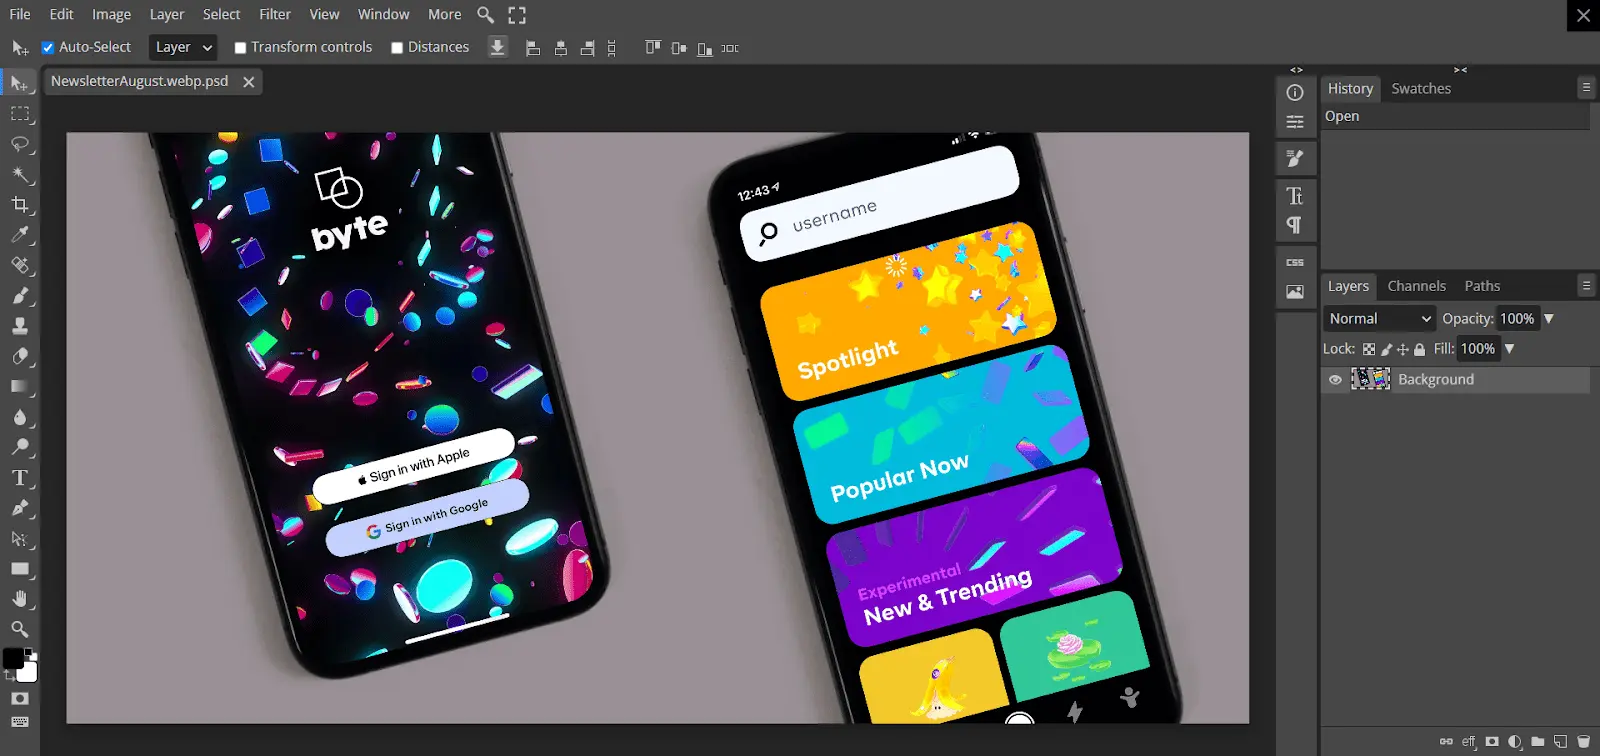1600x756 pixels.
Task: Open the image panel icon below CSS
Action: [1295, 292]
